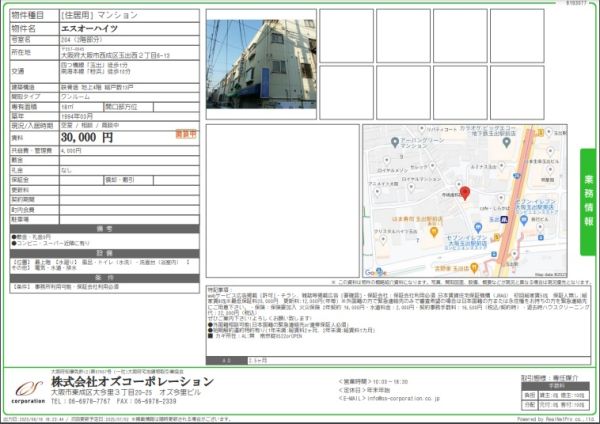This screenshot has width=600, height=424.
Task: Click the red location pin on the map
Action: click(465, 193)
